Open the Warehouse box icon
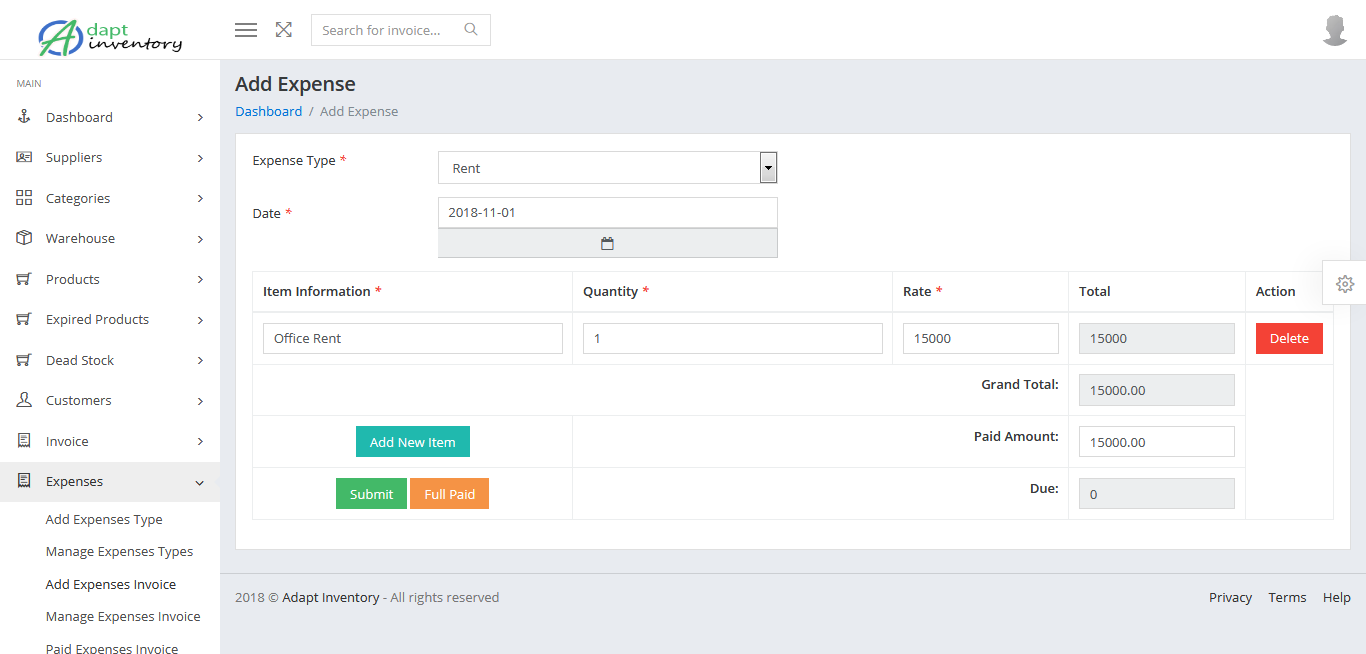 tap(24, 238)
